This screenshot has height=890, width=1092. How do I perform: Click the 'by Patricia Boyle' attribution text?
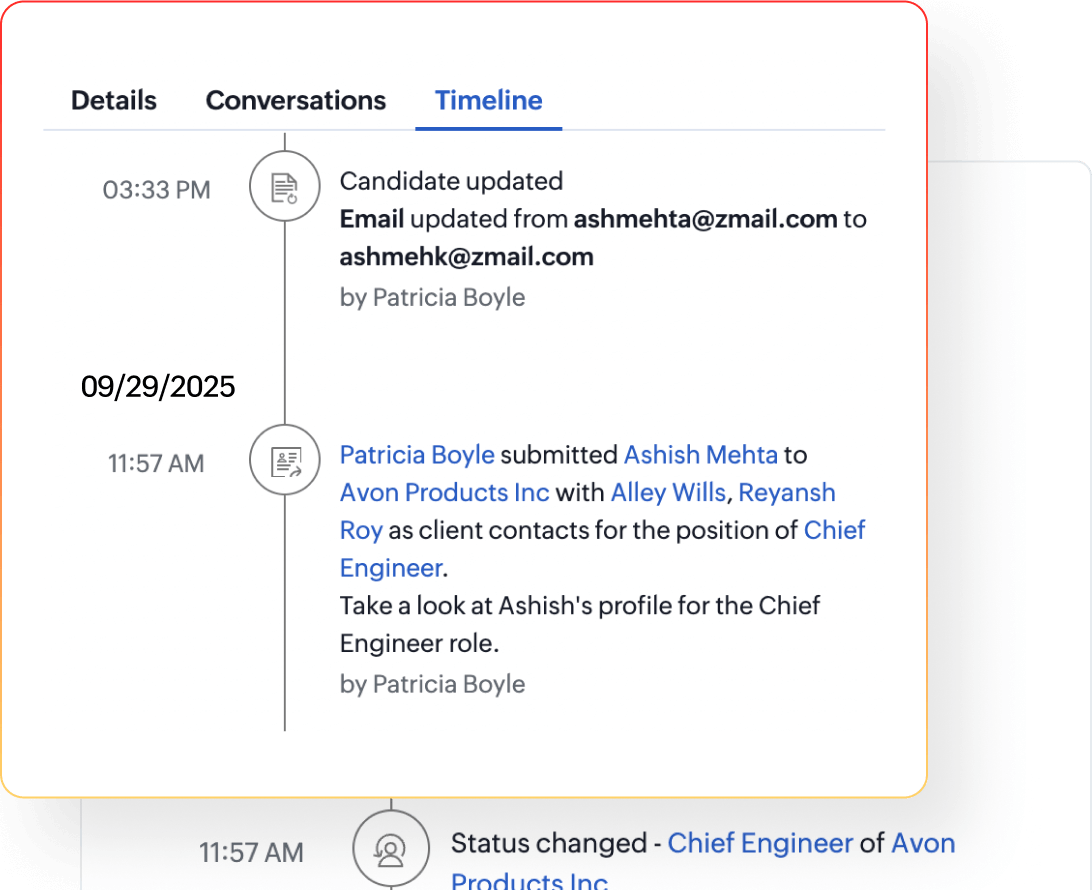[x=432, y=297]
